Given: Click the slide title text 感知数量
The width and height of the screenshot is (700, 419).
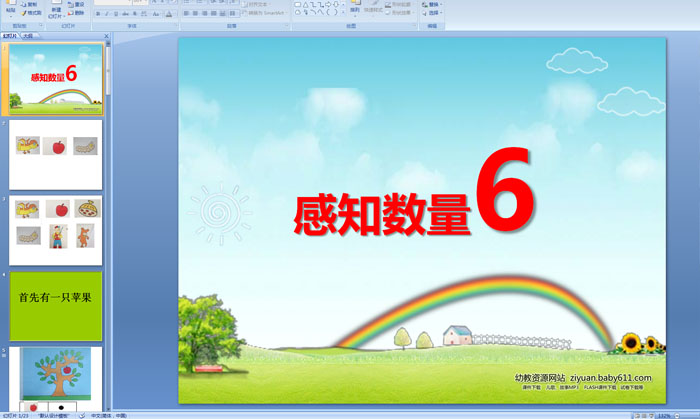Looking at the screenshot, I should pyautogui.click(x=382, y=213).
